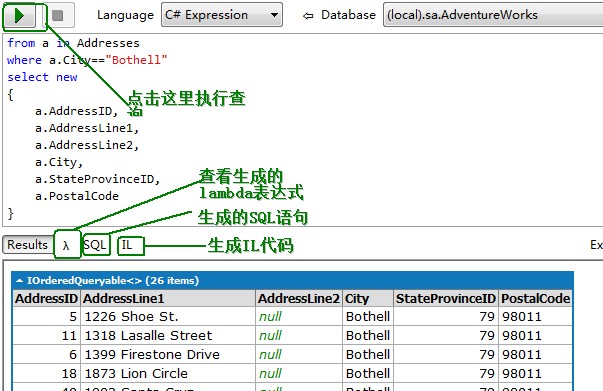The image size is (603, 391).
Task: Click Bothell in the 1318 Lasalle Street row
Action: tap(368, 336)
